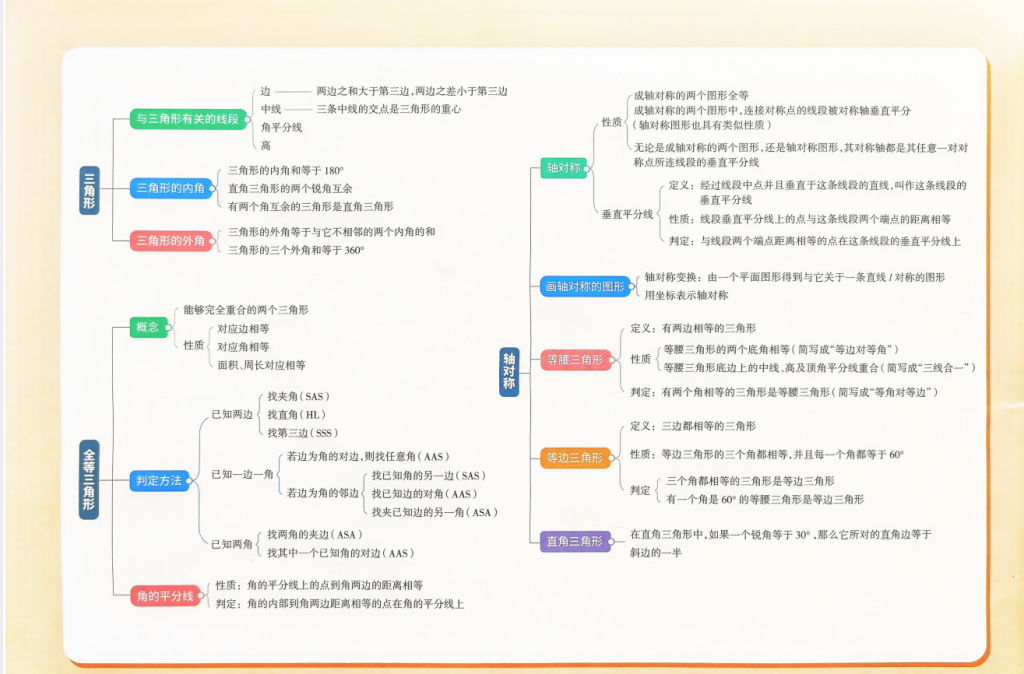Select the red 等腰三角形 node
Image resolution: width=1024 pixels, height=674 pixels.
(x=574, y=359)
